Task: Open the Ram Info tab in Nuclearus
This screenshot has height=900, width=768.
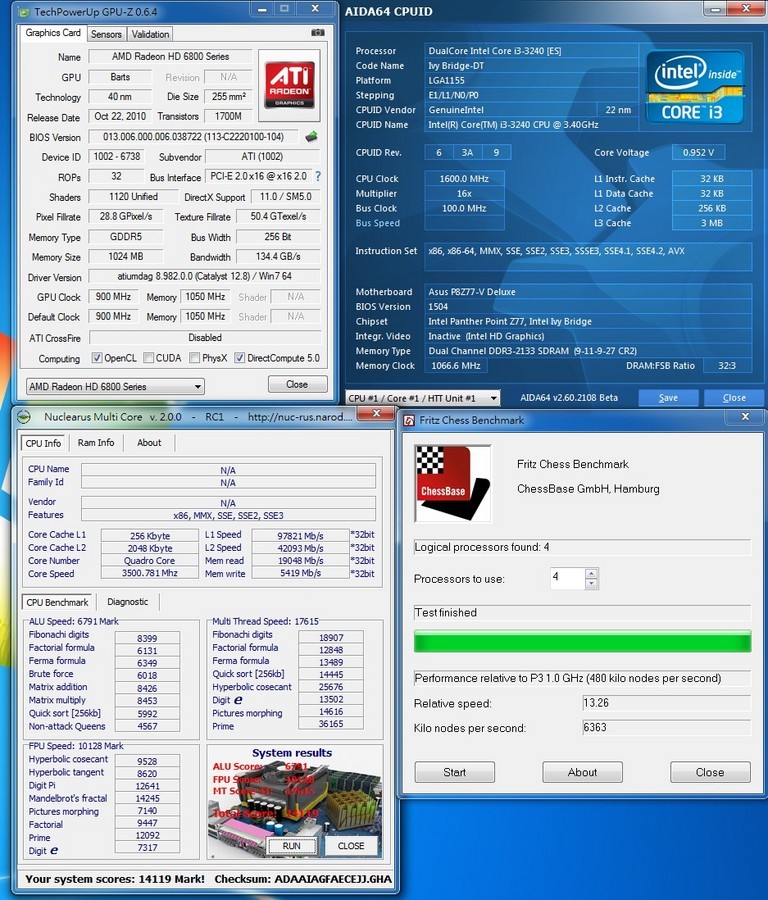Action: click(96, 443)
